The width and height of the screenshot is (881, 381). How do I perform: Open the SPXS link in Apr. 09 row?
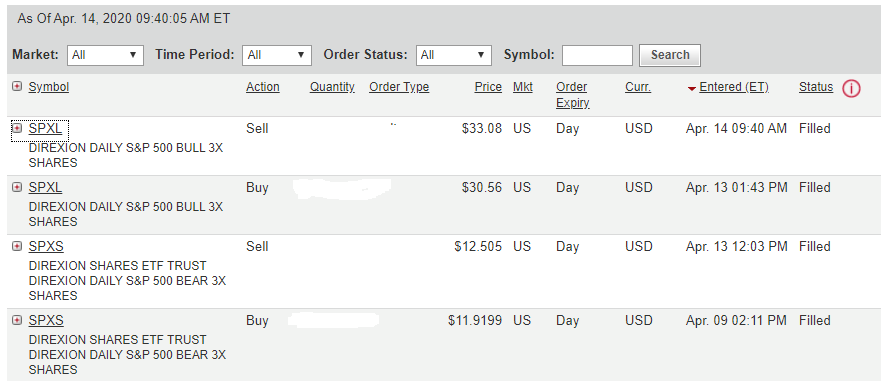46,321
